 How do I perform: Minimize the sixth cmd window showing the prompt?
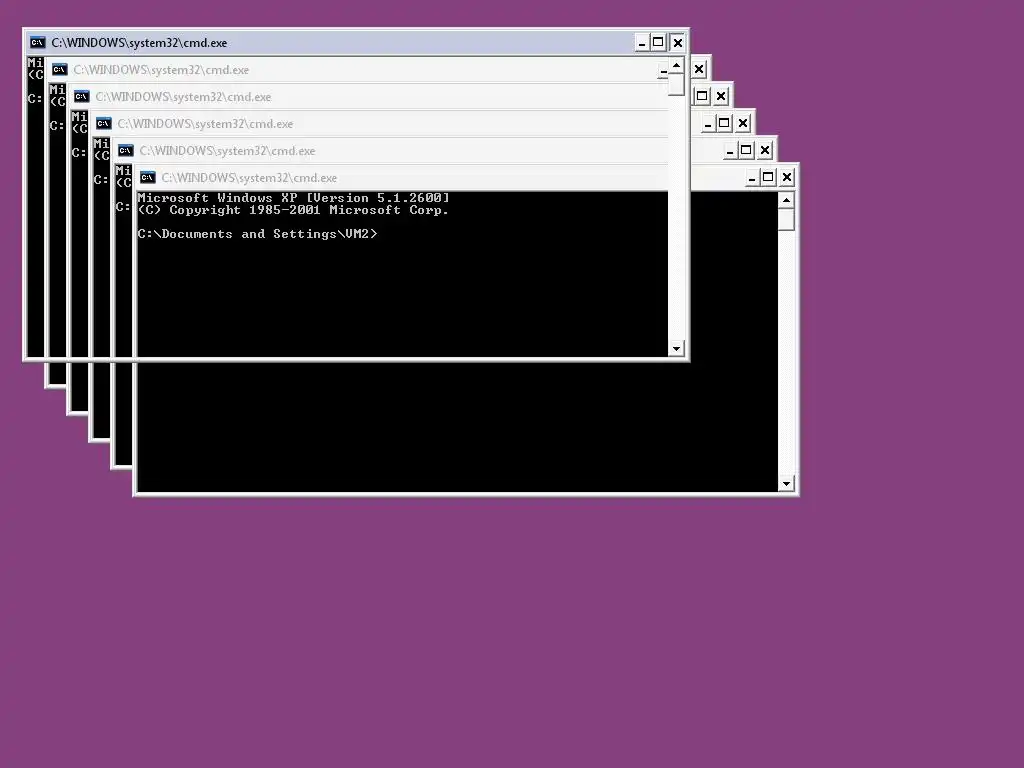(x=752, y=178)
